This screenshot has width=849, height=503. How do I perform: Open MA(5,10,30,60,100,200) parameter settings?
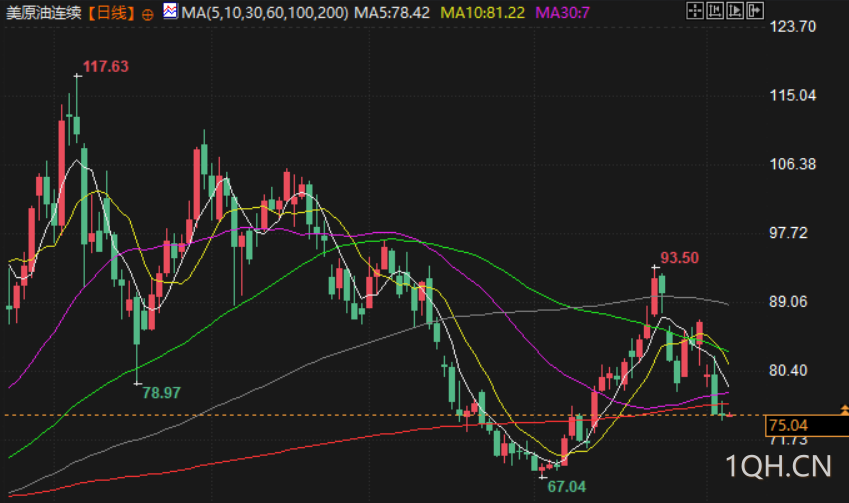pos(265,13)
